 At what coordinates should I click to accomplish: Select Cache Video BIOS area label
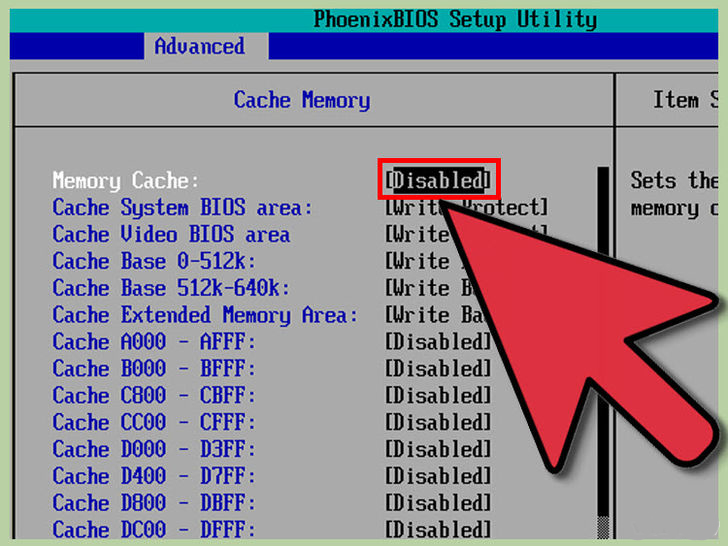pyautogui.click(x=171, y=234)
